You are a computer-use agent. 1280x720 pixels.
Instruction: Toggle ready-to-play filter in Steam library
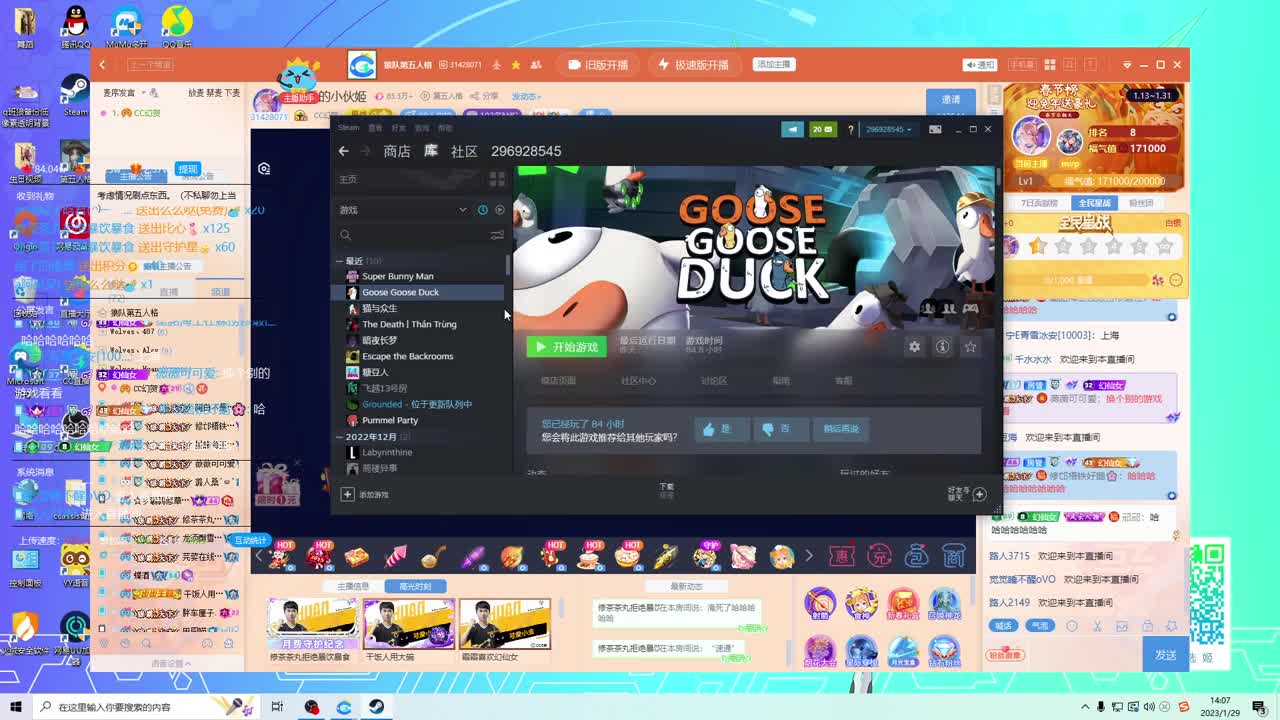tap(500, 210)
